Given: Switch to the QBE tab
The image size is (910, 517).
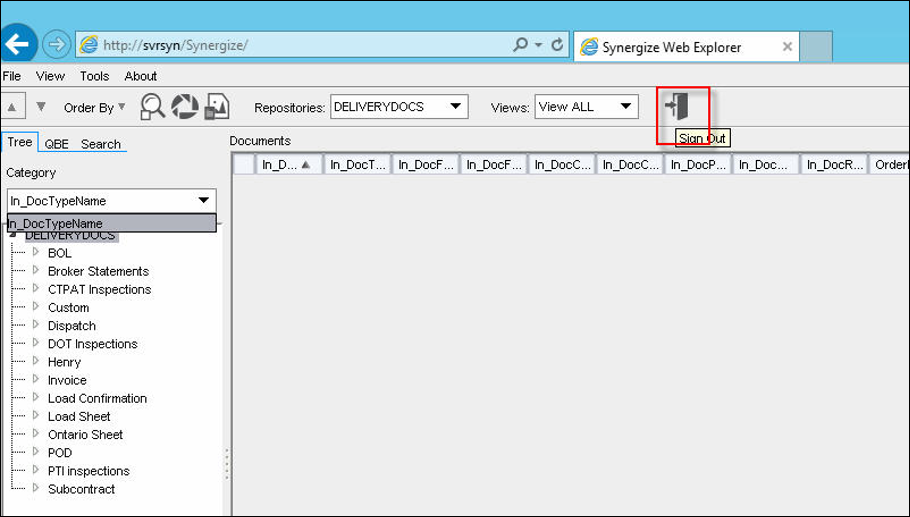Looking at the screenshot, I should pyautogui.click(x=56, y=144).
